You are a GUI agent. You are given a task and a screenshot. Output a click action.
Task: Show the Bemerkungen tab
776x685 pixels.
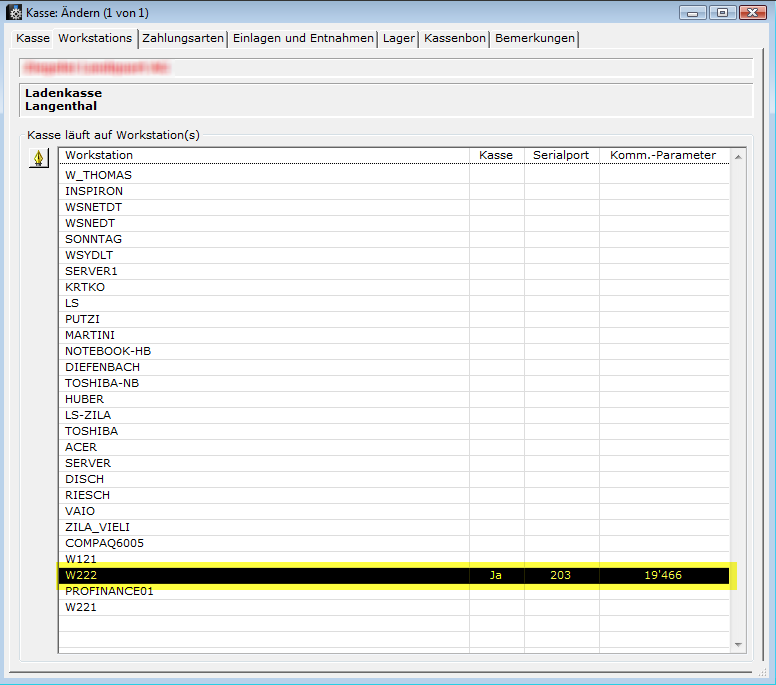[535, 38]
